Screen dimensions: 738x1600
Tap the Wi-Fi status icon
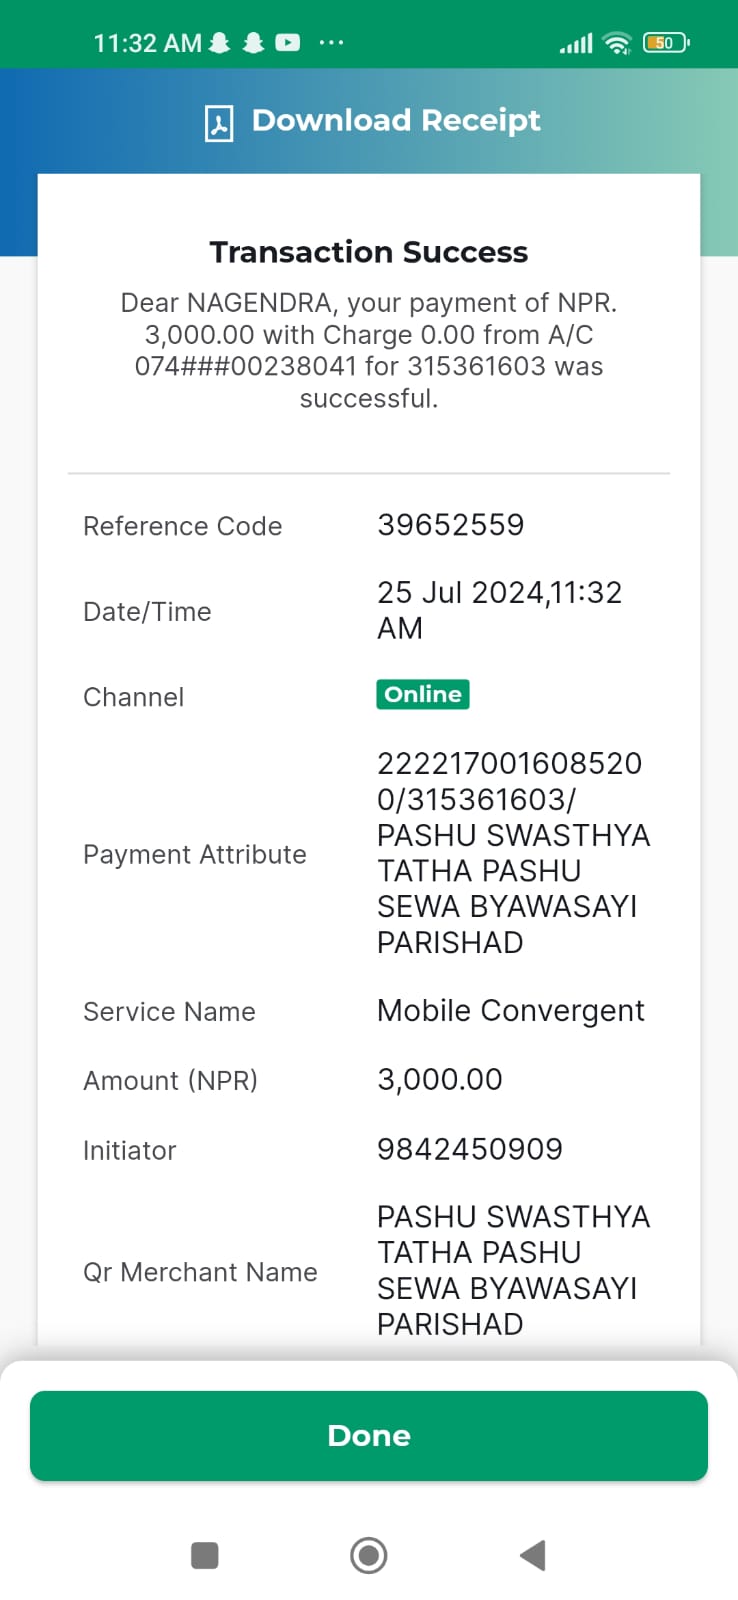point(618,42)
